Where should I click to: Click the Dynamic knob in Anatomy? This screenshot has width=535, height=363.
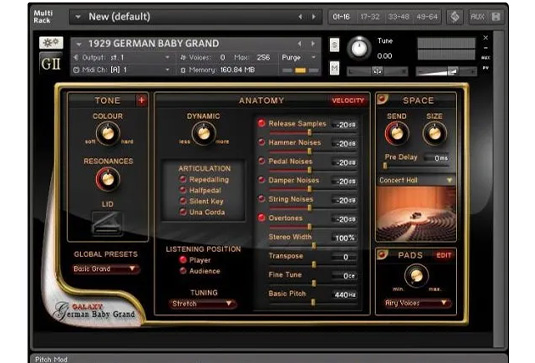[x=204, y=133]
